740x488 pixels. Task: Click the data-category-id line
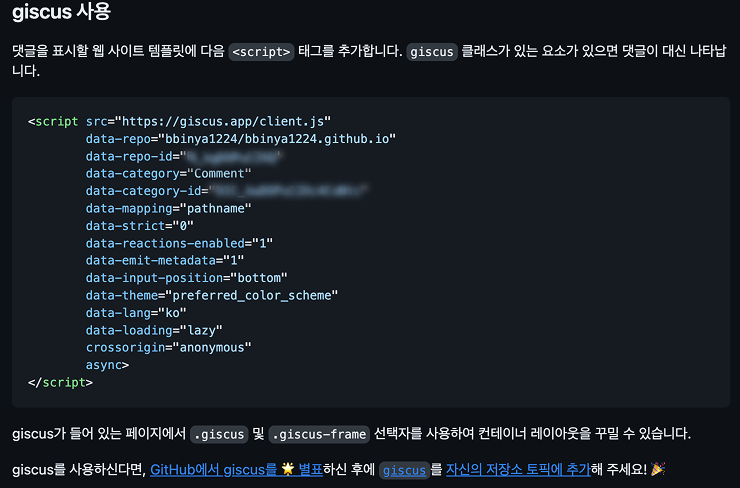[227, 191]
